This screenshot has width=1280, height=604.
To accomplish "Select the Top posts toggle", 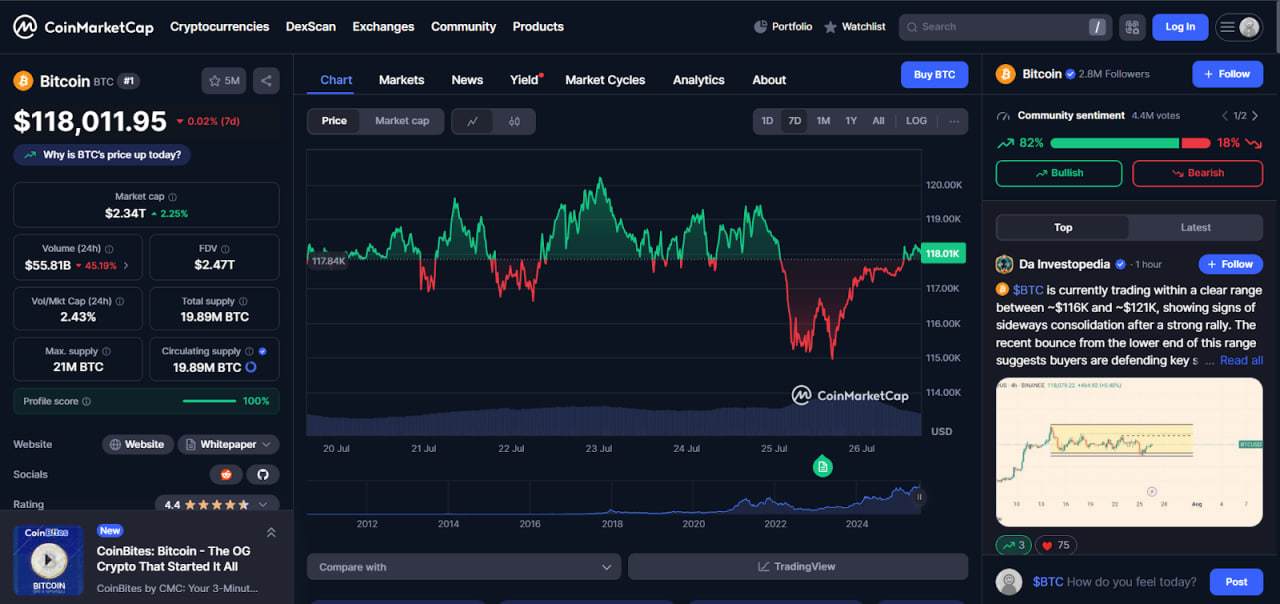I will 1063,227.
